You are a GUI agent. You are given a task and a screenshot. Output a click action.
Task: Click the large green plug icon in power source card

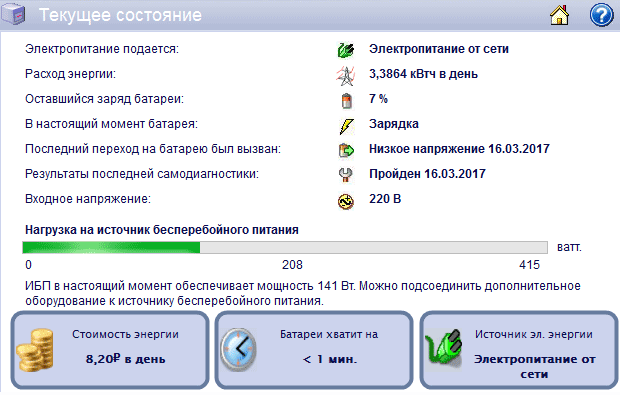pyautogui.click(x=443, y=348)
